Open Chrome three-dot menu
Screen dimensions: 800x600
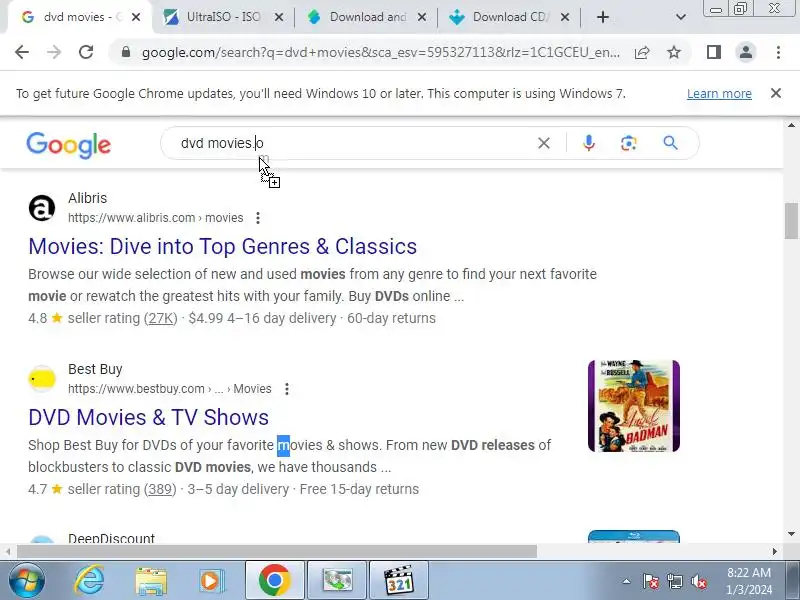tap(778, 52)
